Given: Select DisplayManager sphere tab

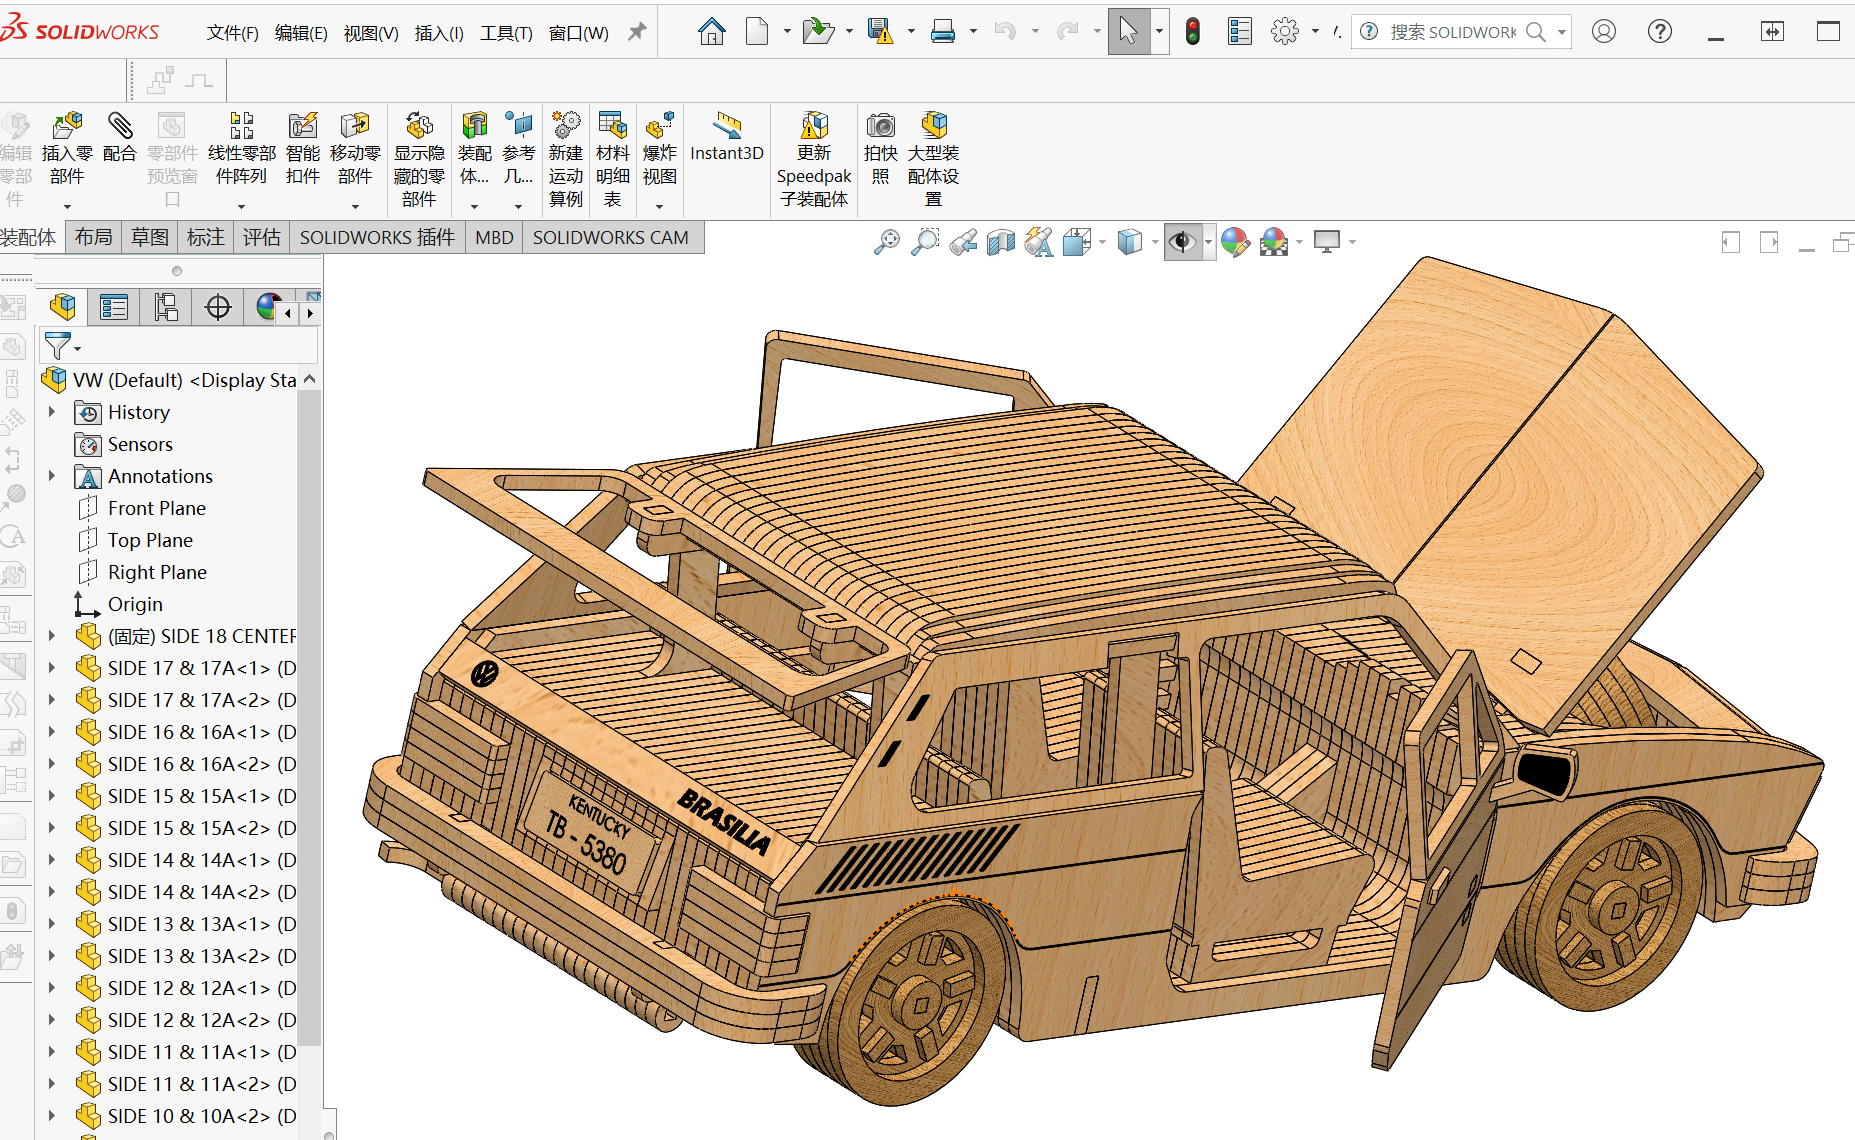Looking at the screenshot, I should pyautogui.click(x=268, y=307).
